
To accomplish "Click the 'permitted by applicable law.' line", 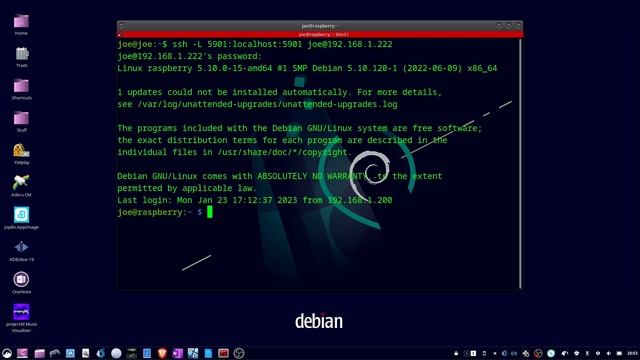I will pos(187,188).
